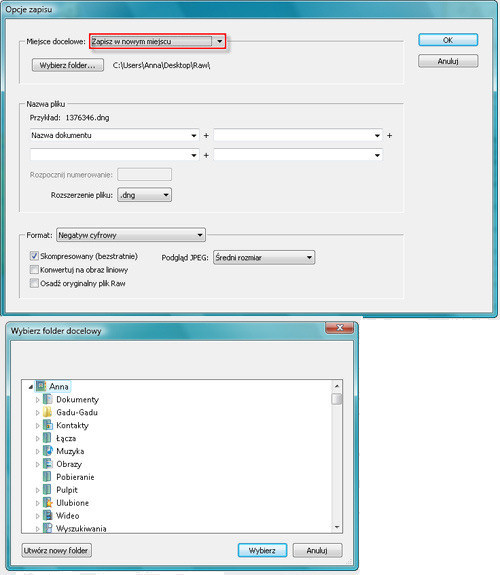Click the Ulubione star folder icon
This screenshot has height=575, width=500.
(x=48, y=503)
